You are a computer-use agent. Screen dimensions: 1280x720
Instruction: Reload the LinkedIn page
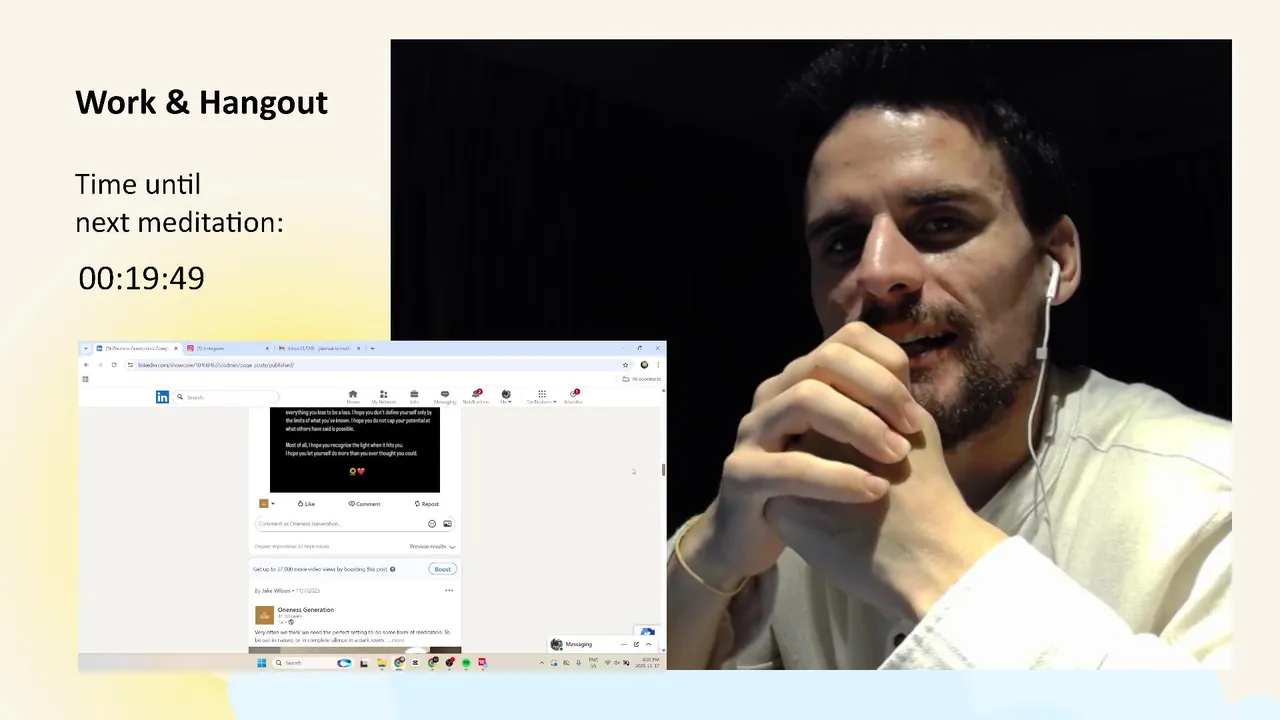[x=114, y=365]
